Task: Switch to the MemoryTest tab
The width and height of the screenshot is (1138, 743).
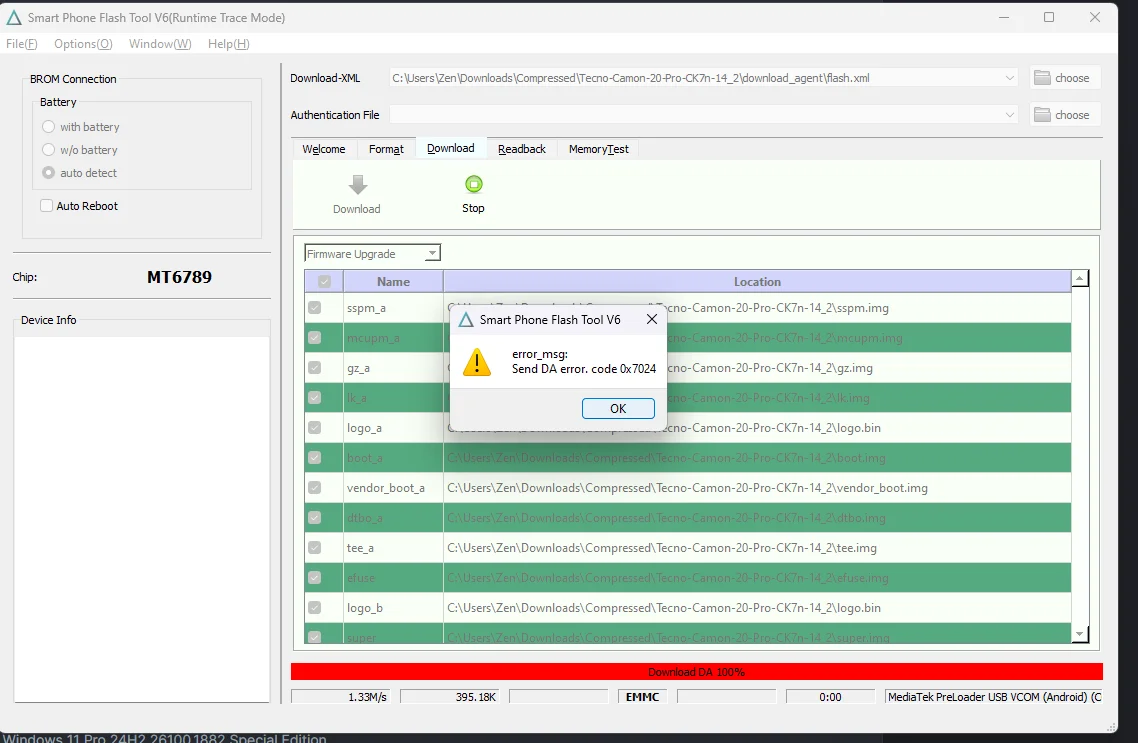Action: tap(599, 149)
